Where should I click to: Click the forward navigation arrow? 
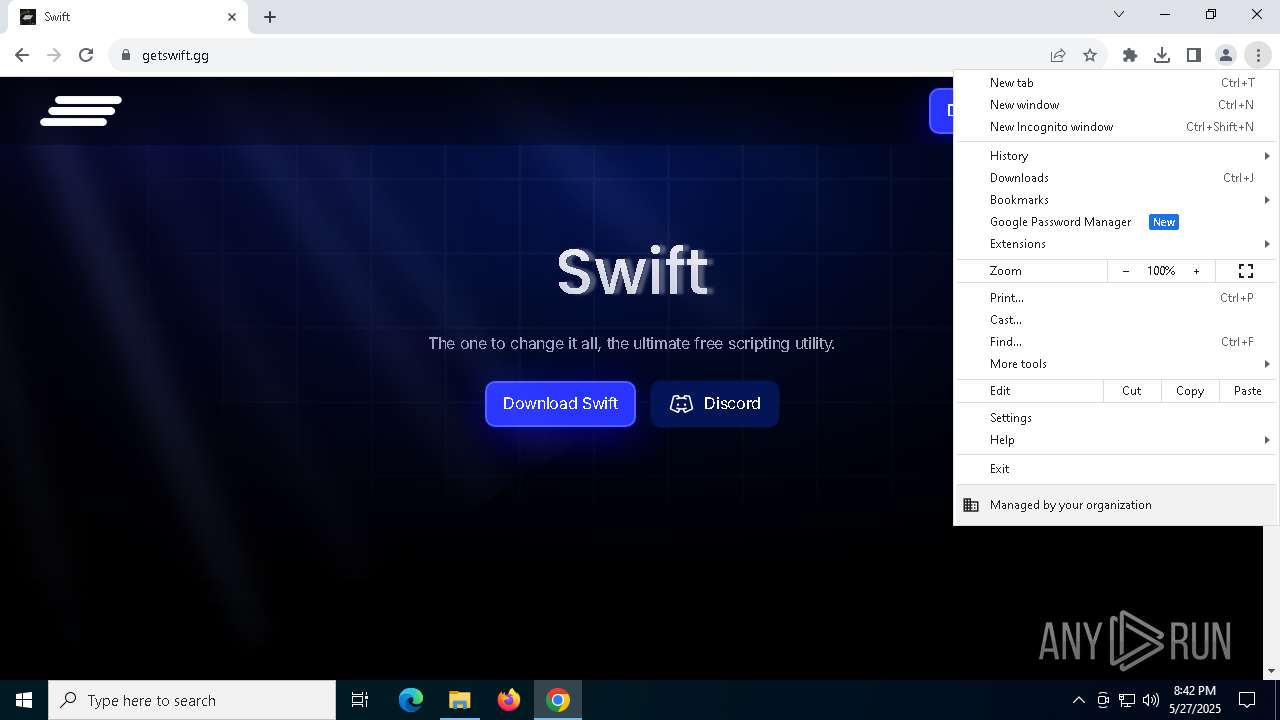[54, 55]
